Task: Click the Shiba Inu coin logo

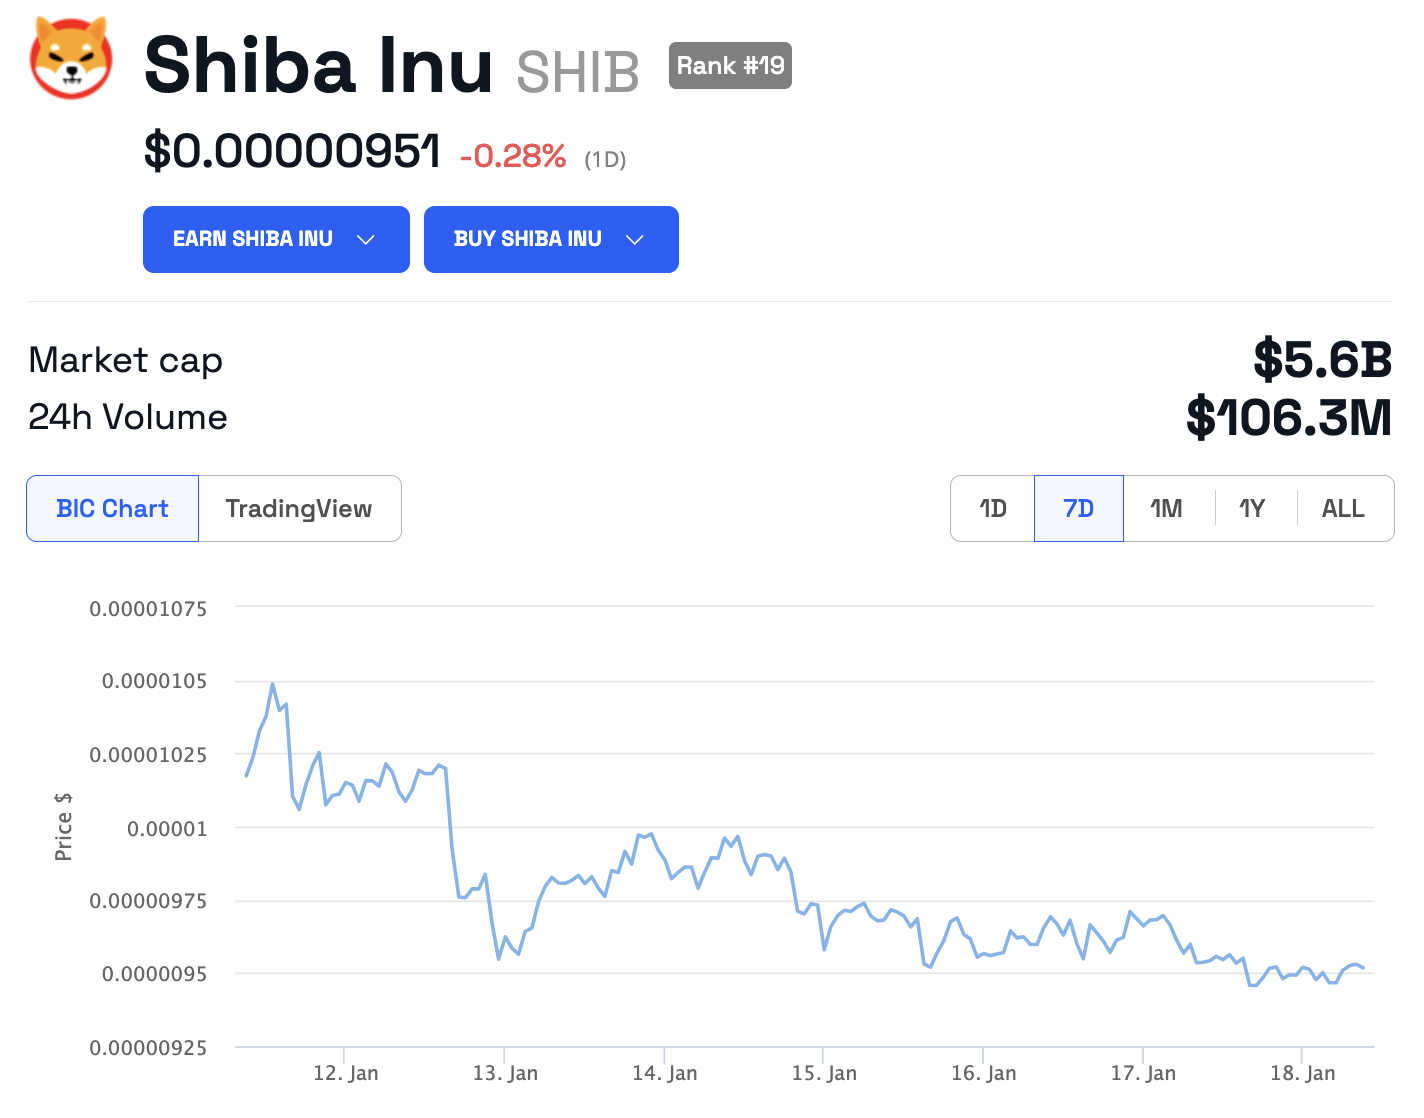Action: click(71, 58)
